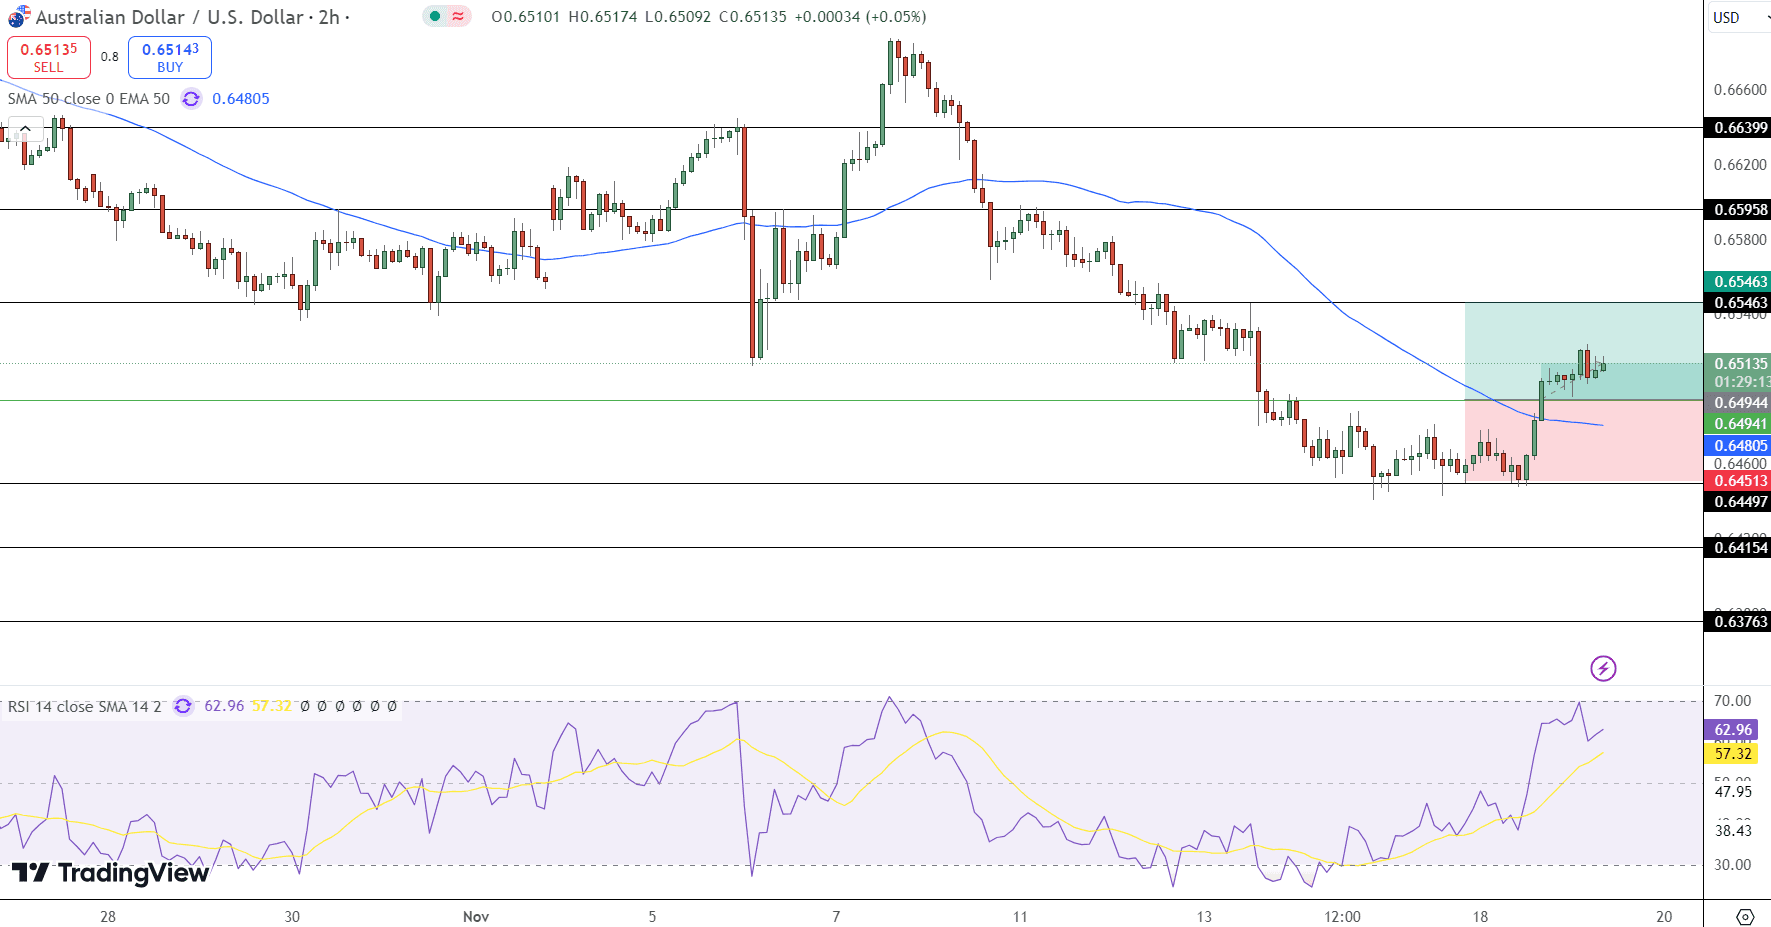This screenshot has width=1771, height=927.
Task: Click the 0.65958 price level label
Action: point(1738,210)
